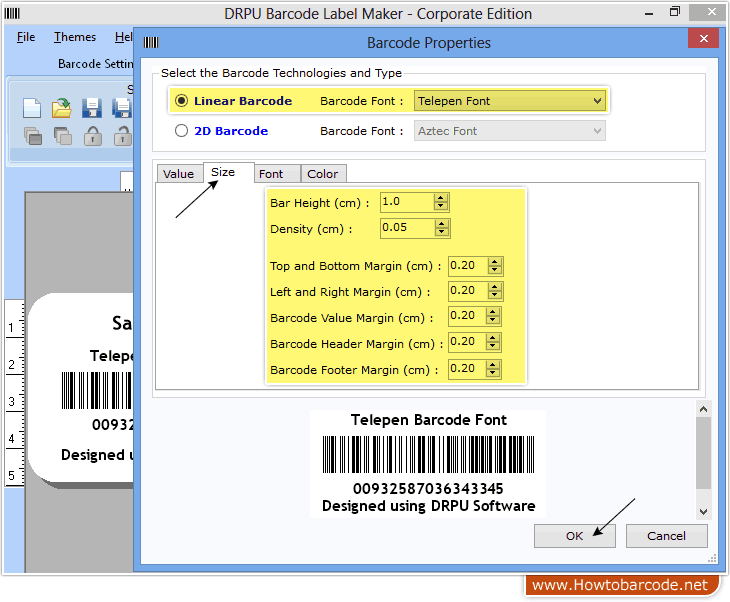Image resolution: width=730 pixels, height=602 pixels.
Task: Click Barcode Footer Margin value field
Action: (x=467, y=369)
